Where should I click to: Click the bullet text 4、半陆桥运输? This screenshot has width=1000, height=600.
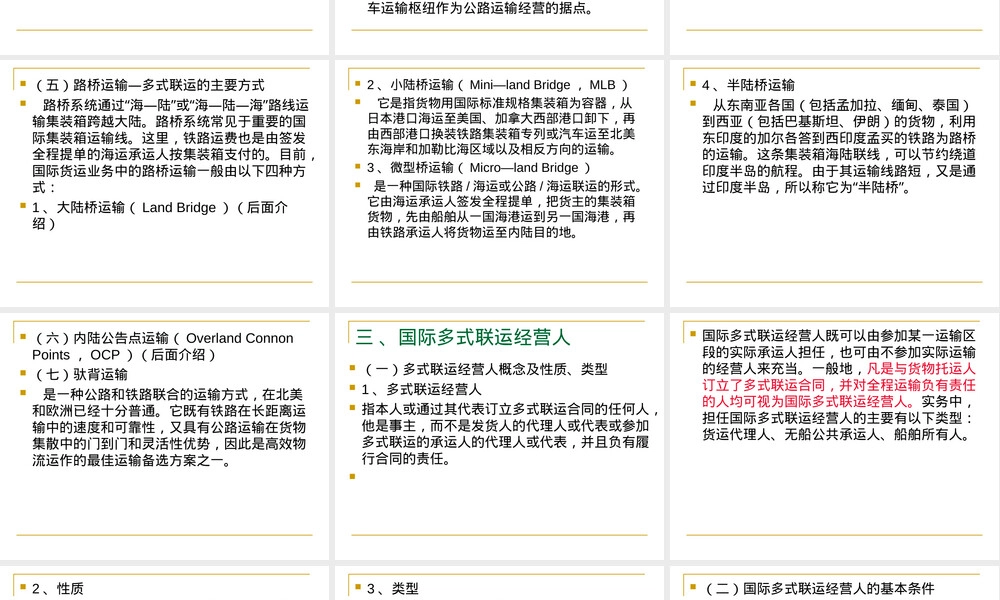click(x=748, y=85)
